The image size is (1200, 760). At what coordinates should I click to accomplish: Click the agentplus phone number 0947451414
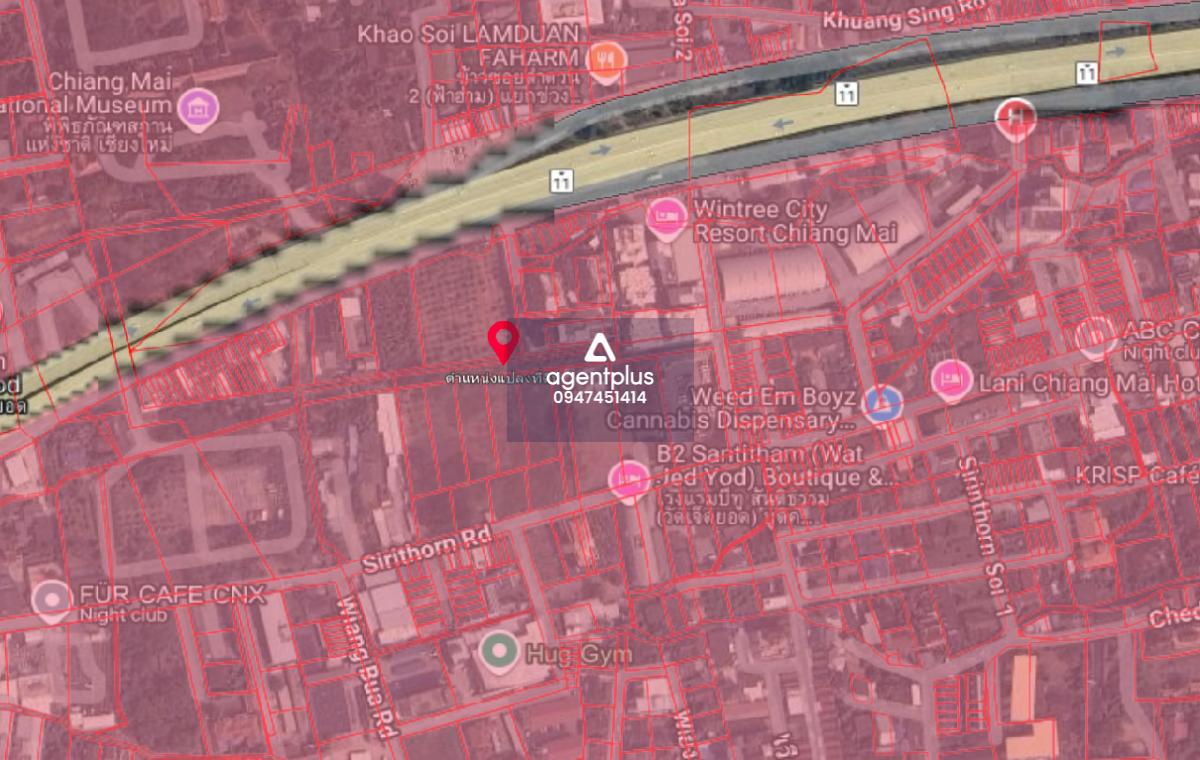[x=600, y=397]
